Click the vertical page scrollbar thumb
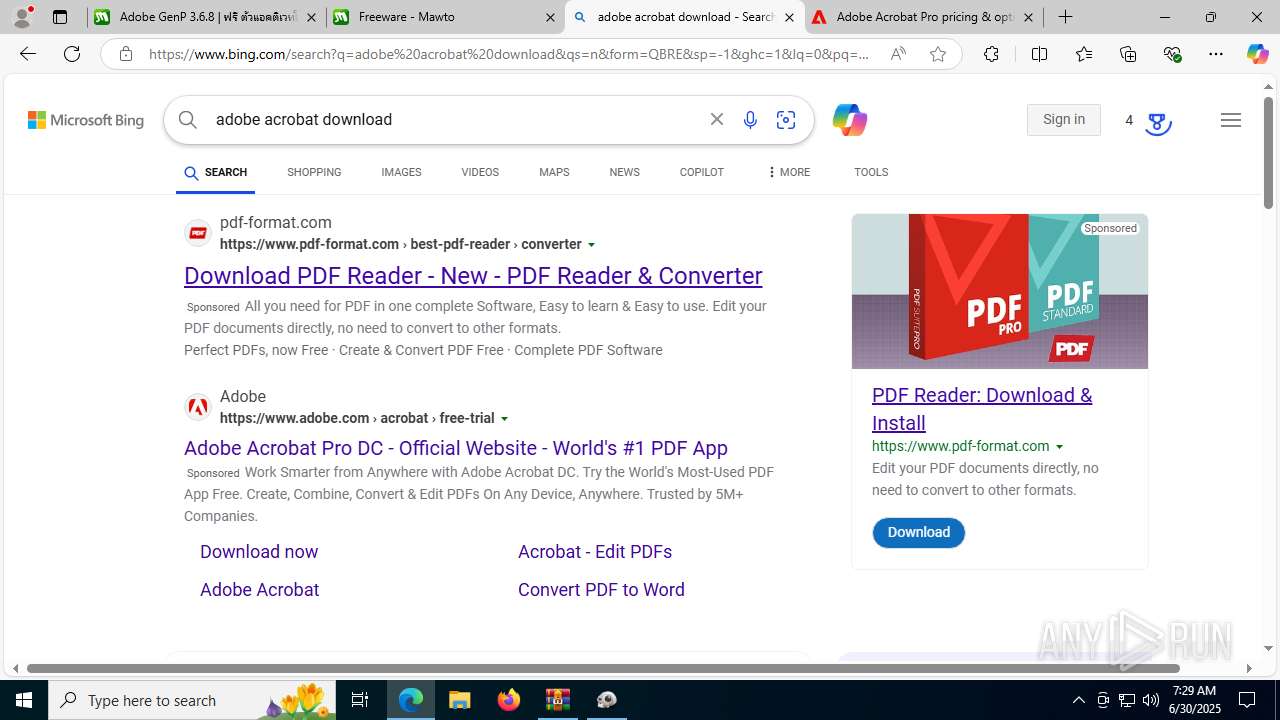The height and width of the screenshot is (720, 1280). pyautogui.click(x=1268, y=155)
